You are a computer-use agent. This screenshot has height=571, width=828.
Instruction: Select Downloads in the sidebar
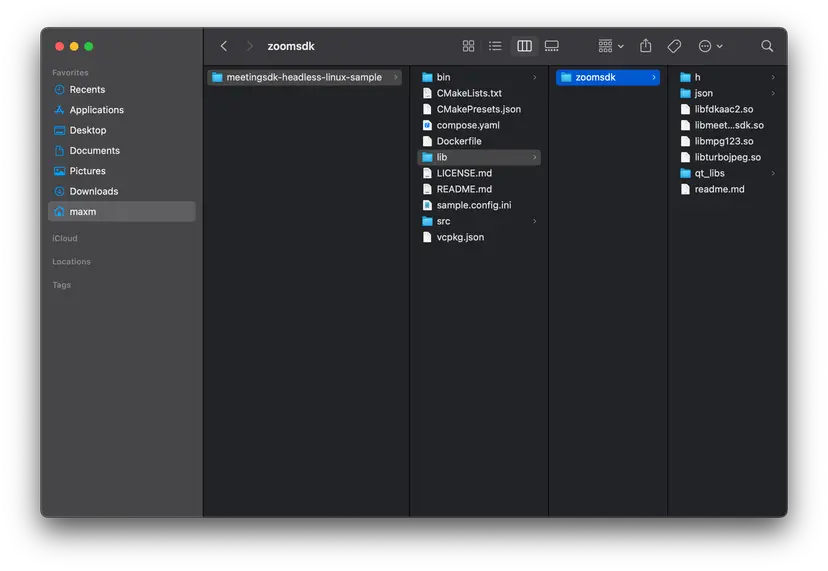click(x=93, y=191)
